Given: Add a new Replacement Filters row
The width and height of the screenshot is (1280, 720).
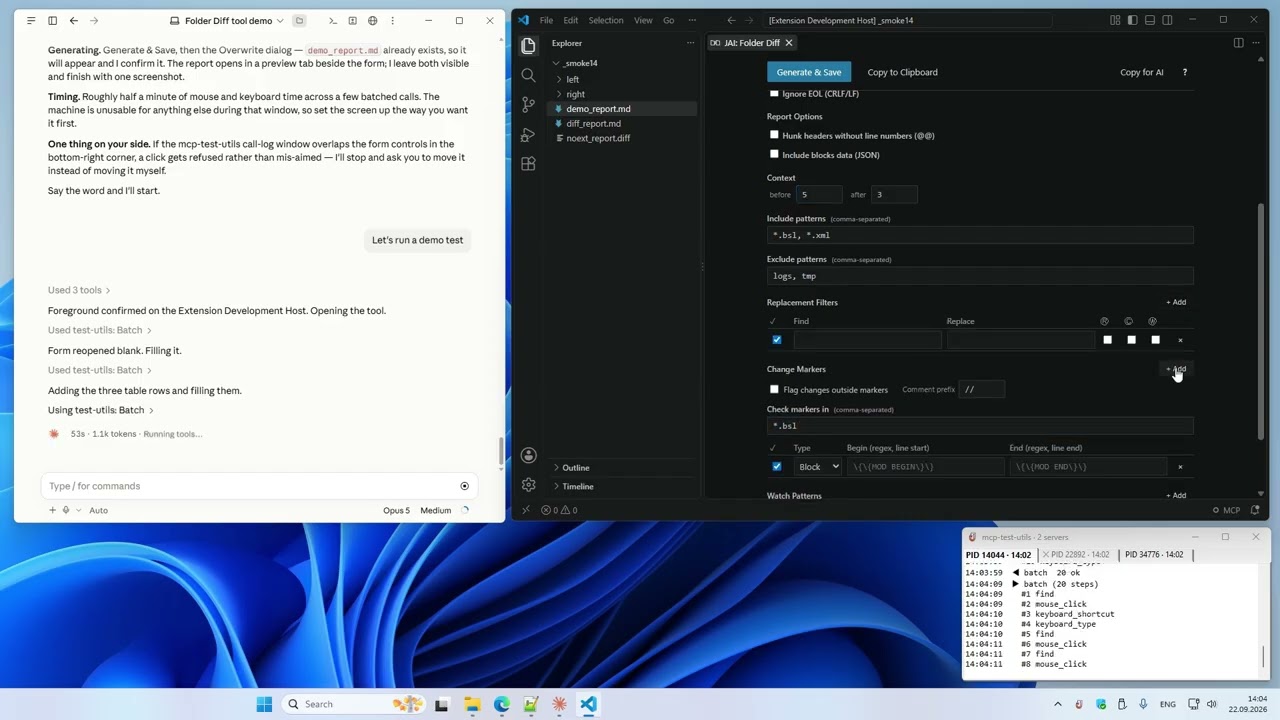Looking at the screenshot, I should pos(1176,302).
